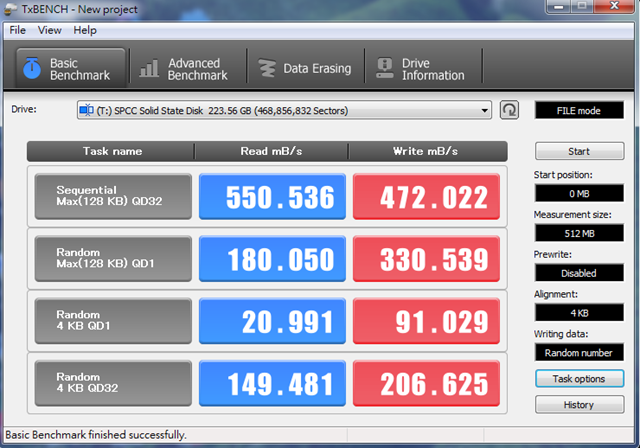Click the Task name column header
Viewport: 640px width, 448px height.
[x=112, y=151]
